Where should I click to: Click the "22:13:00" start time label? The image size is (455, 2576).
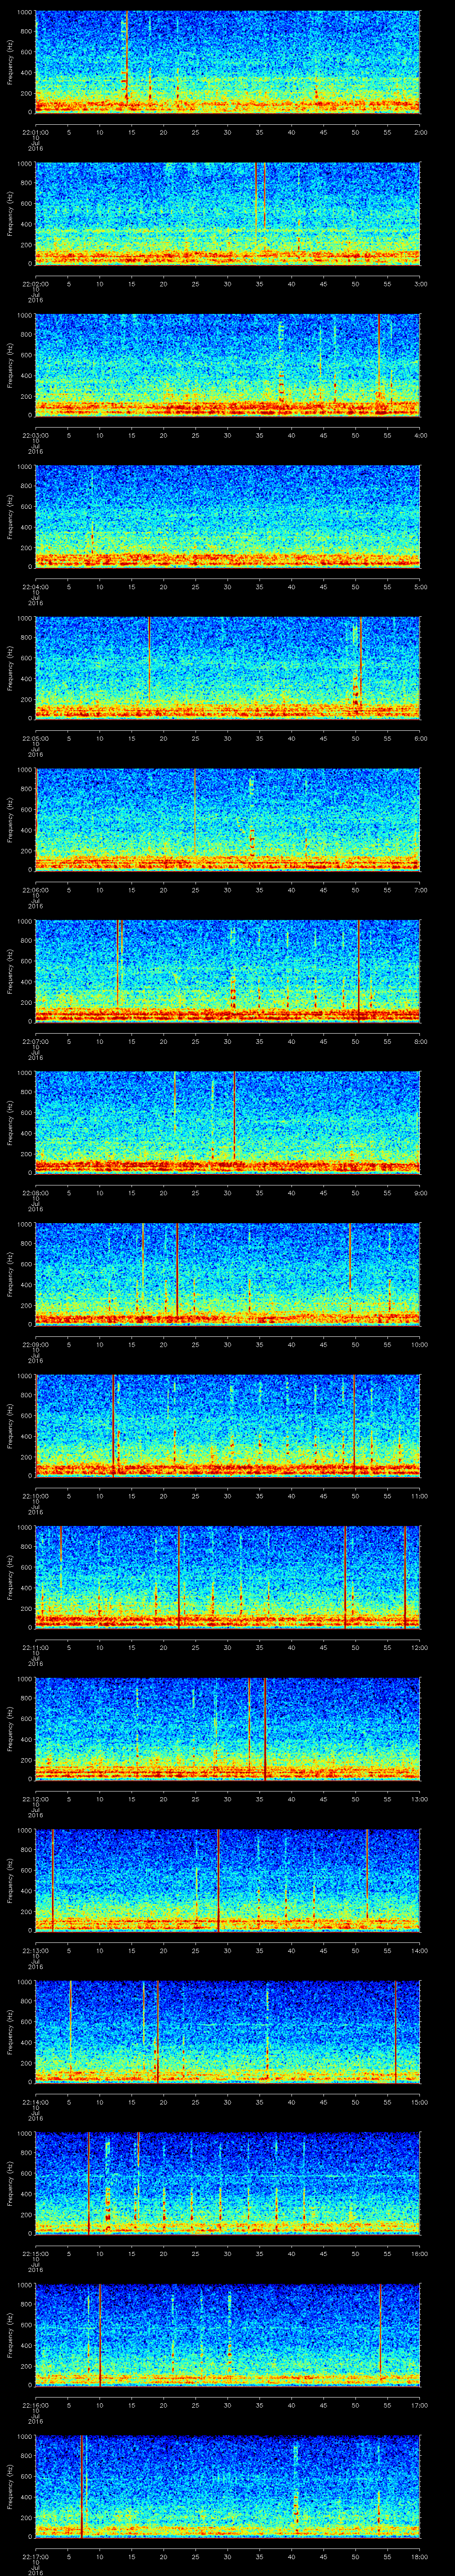(35, 1950)
